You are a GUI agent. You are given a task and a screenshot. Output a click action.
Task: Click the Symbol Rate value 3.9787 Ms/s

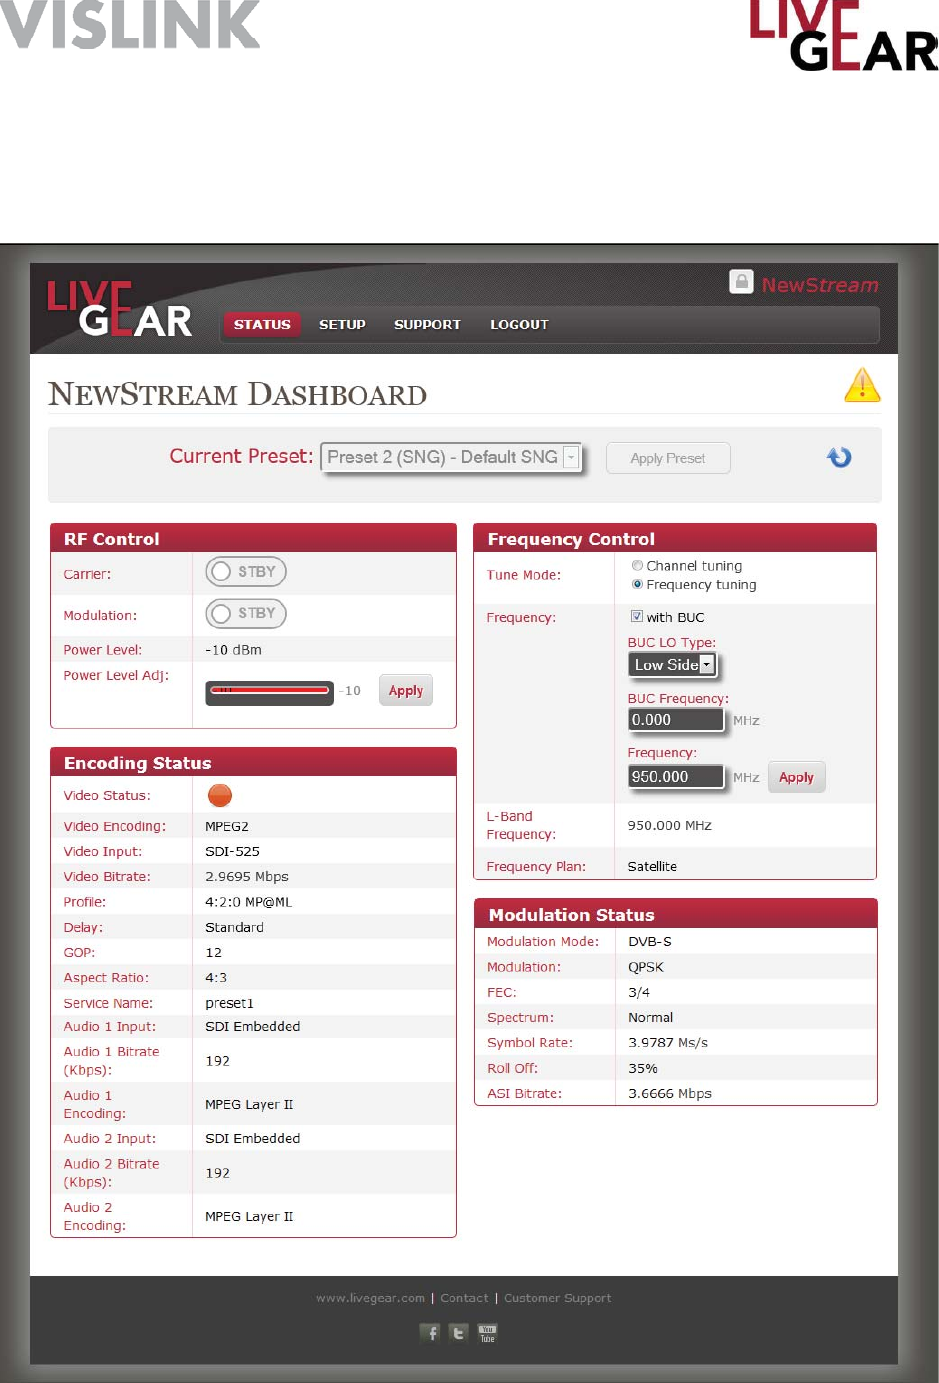[x=668, y=1042]
